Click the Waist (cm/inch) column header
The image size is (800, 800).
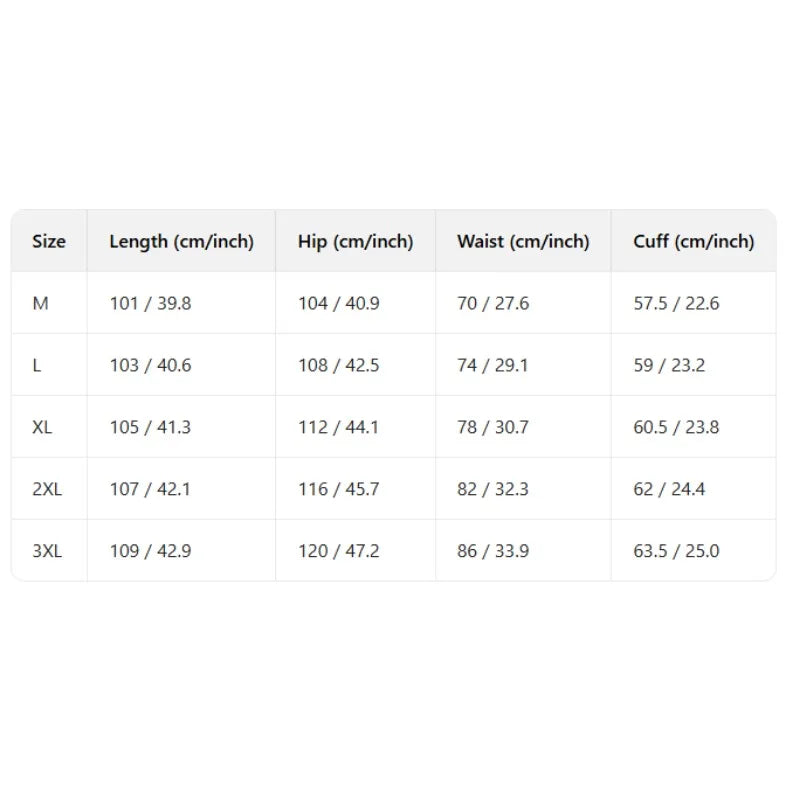tap(523, 241)
